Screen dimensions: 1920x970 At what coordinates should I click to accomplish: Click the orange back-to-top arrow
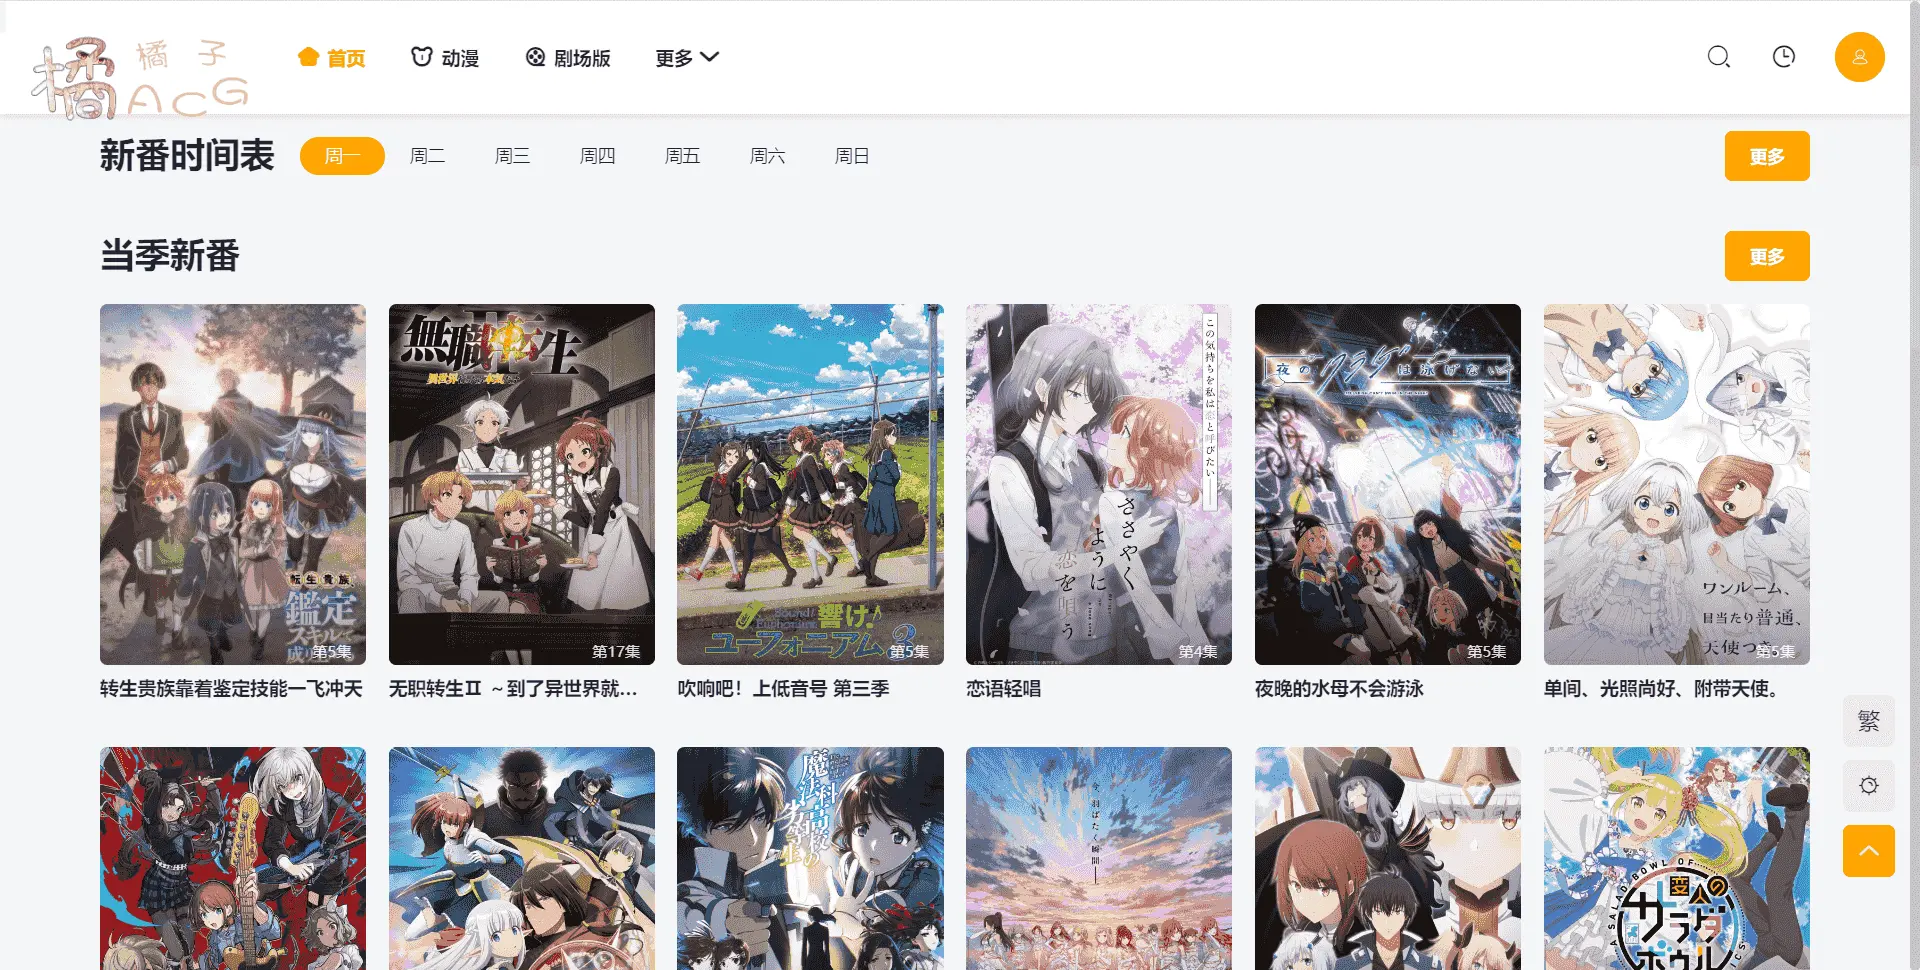click(1869, 851)
